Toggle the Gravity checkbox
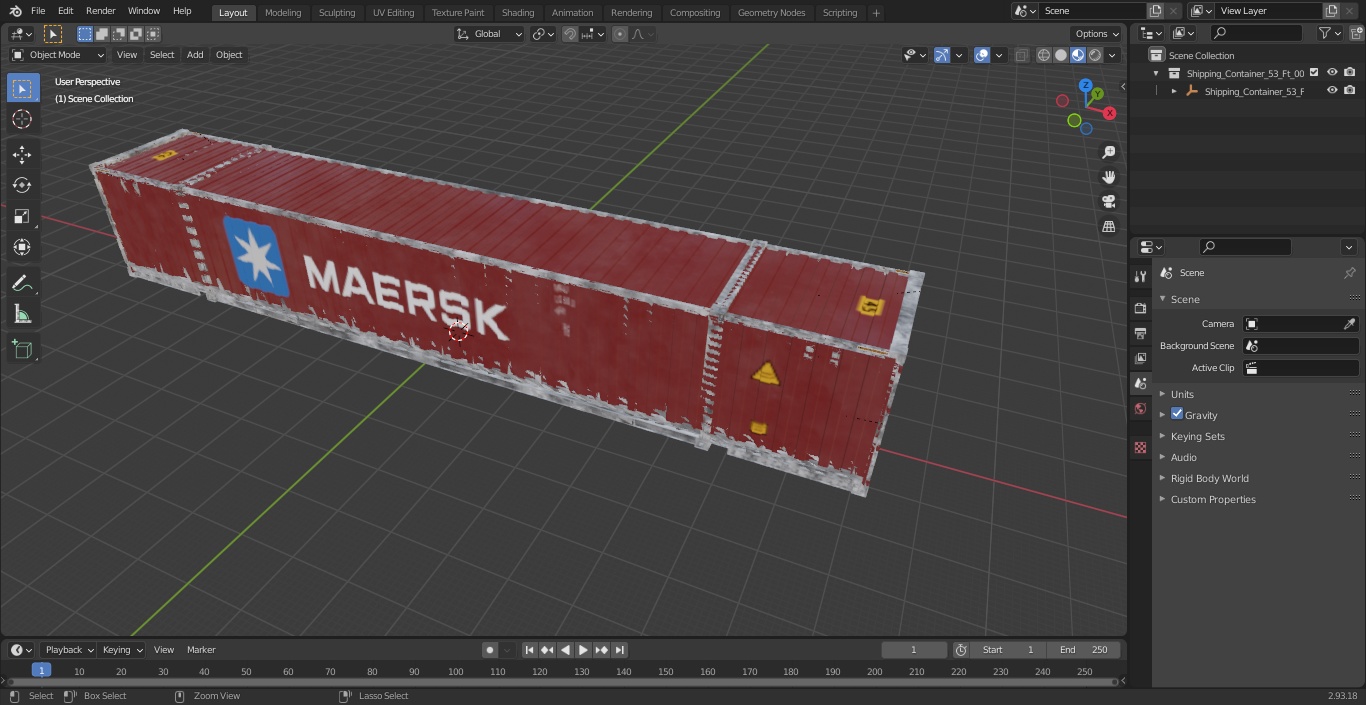The height and width of the screenshot is (705, 1366). (1177, 414)
